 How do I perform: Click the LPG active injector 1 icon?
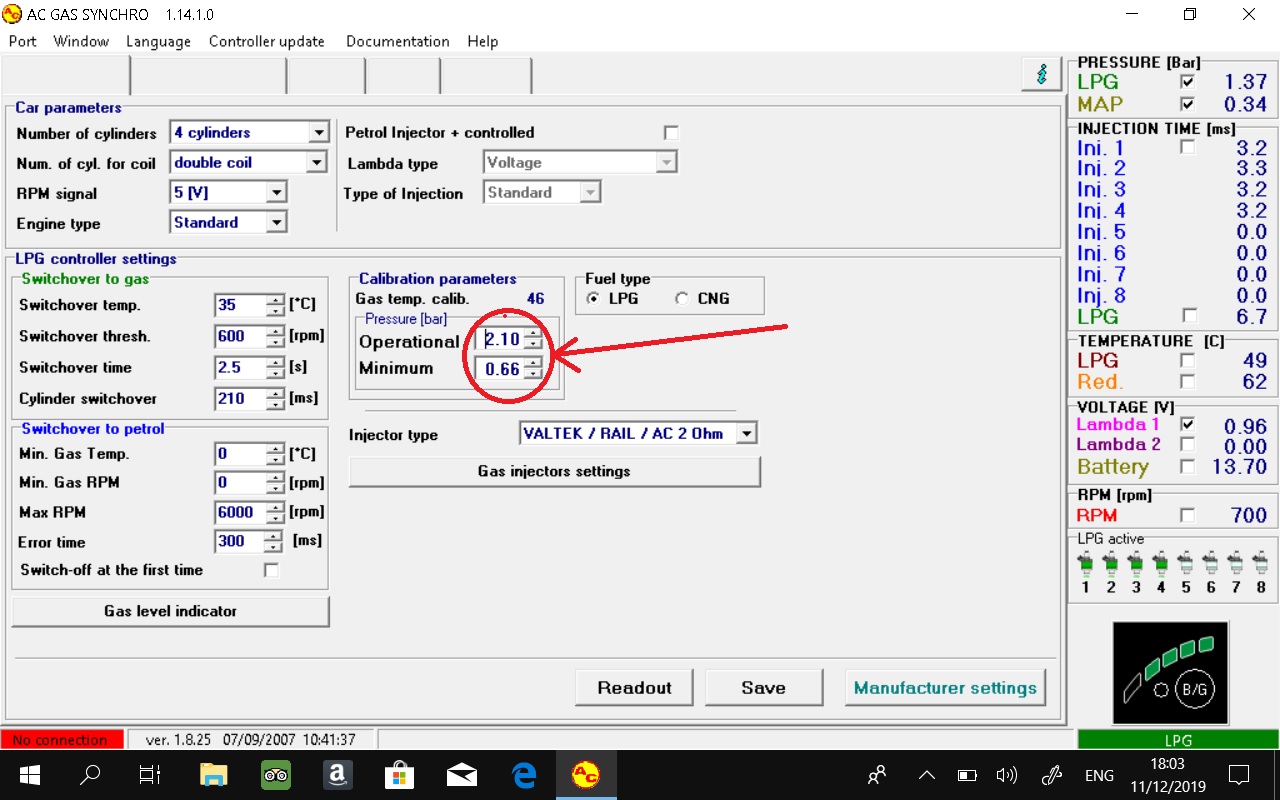click(x=1085, y=565)
